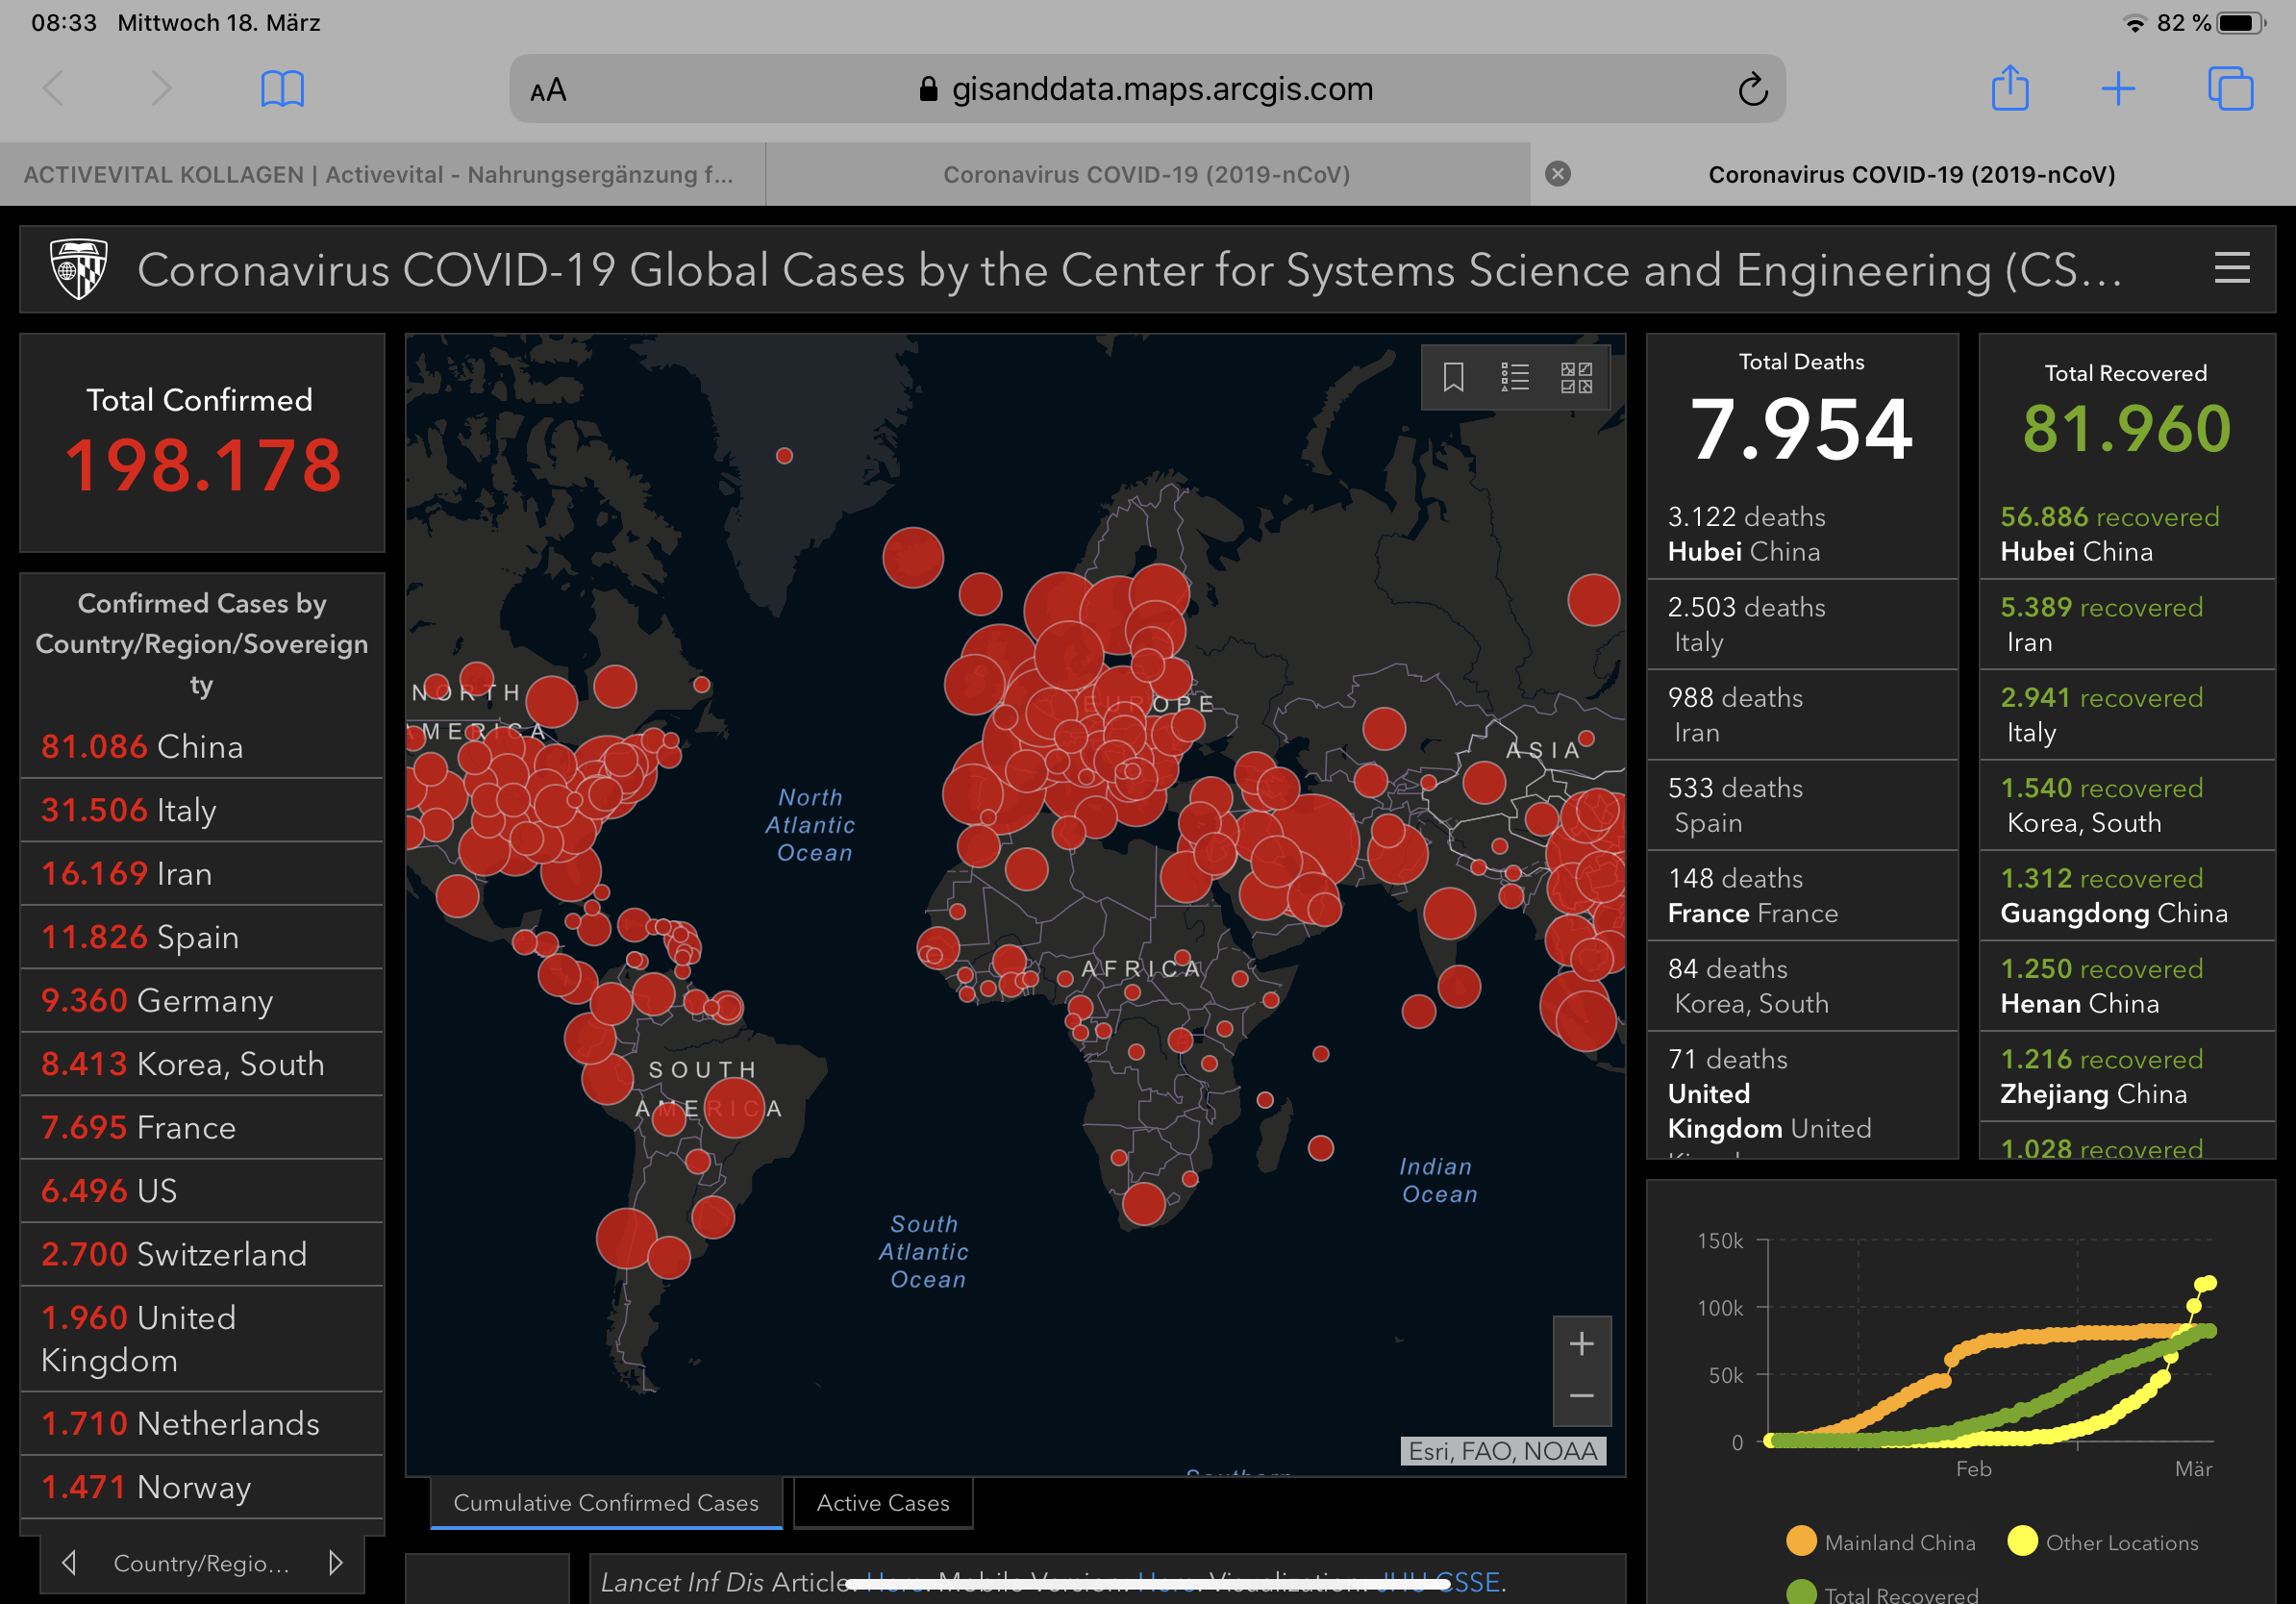Click 71 deaths United Kingdom entry

tap(1802, 1096)
